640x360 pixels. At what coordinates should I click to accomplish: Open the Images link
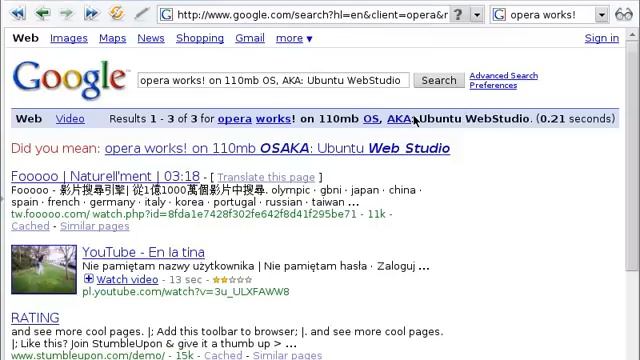tap(69, 38)
